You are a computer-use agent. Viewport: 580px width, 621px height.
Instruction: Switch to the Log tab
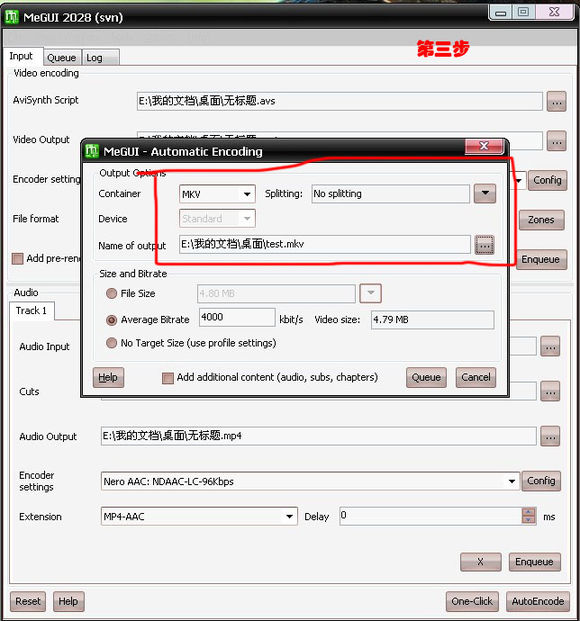pos(100,58)
